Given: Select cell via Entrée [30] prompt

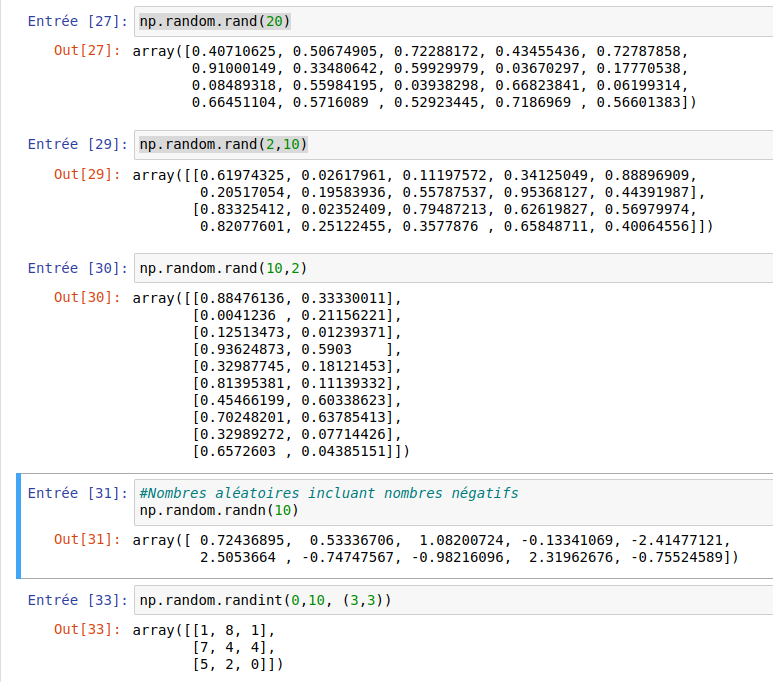Looking at the screenshot, I should [75, 269].
